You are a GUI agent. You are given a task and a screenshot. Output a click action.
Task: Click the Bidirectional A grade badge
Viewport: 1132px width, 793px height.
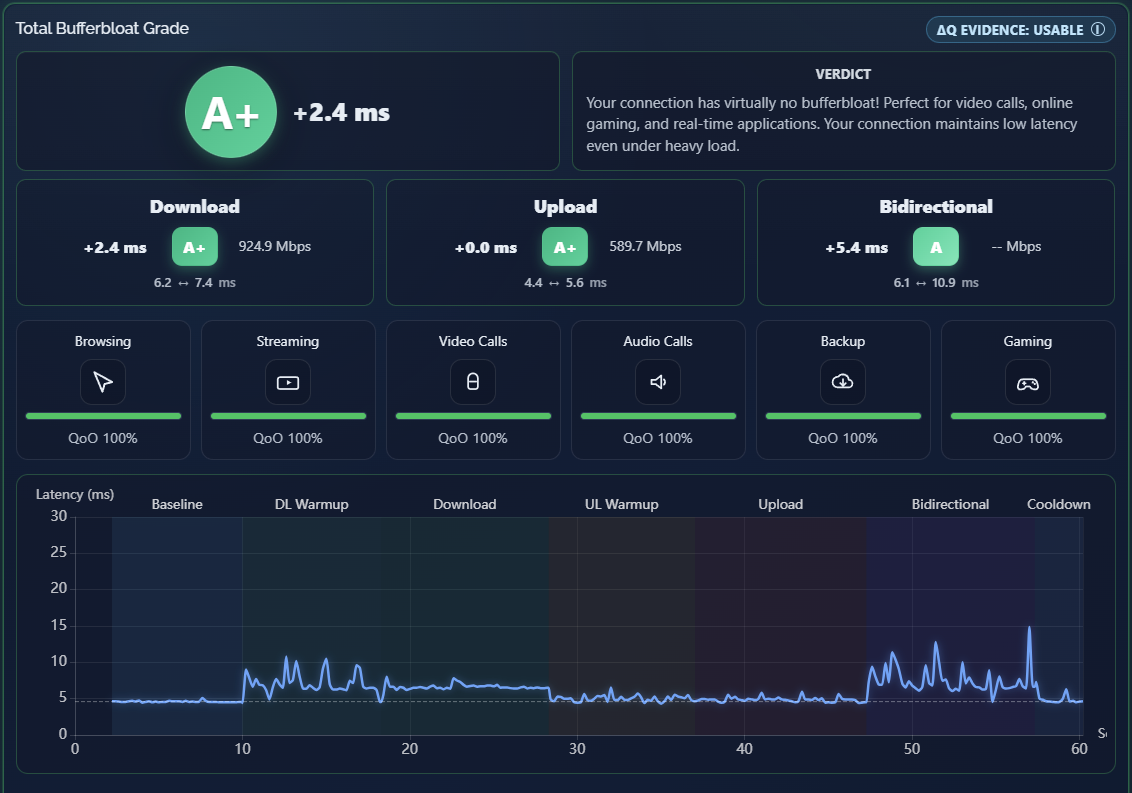click(x=936, y=247)
